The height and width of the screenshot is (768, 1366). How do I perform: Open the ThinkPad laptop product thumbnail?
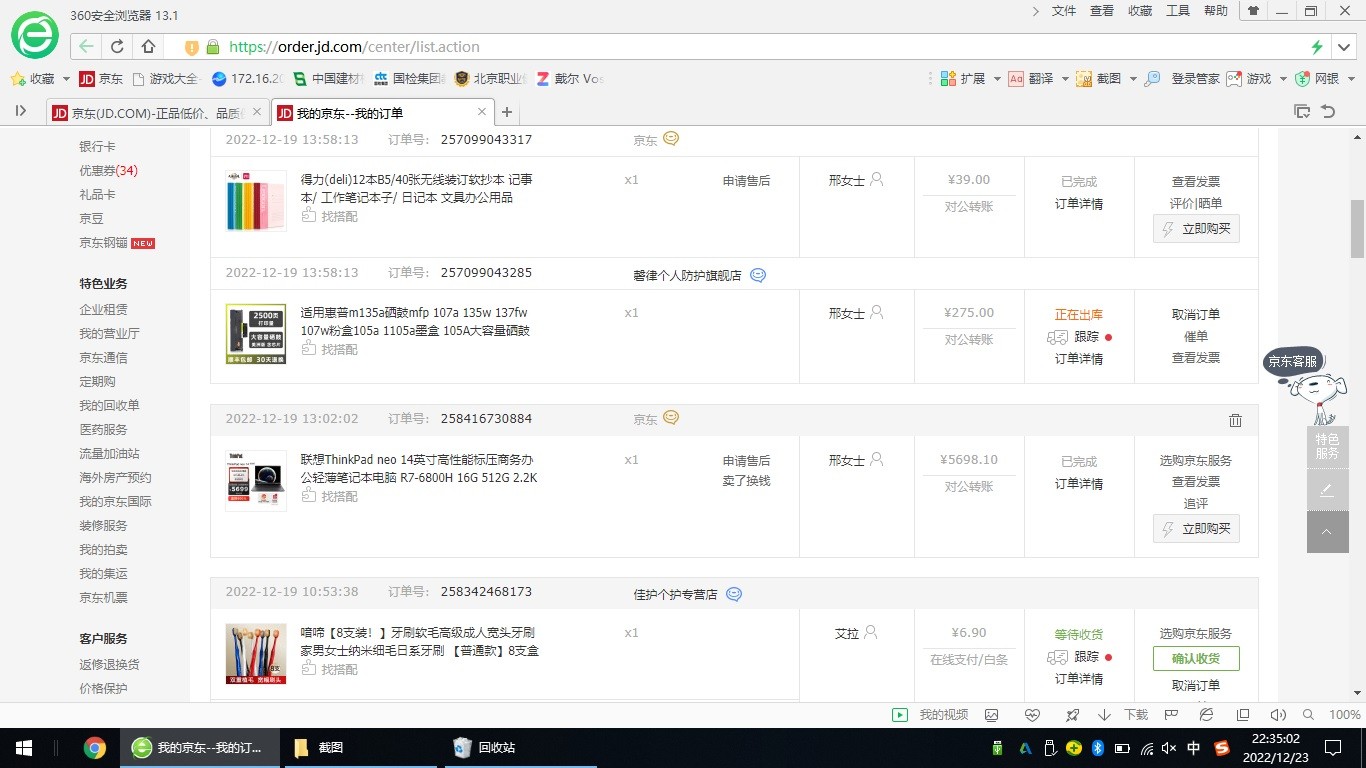point(256,481)
